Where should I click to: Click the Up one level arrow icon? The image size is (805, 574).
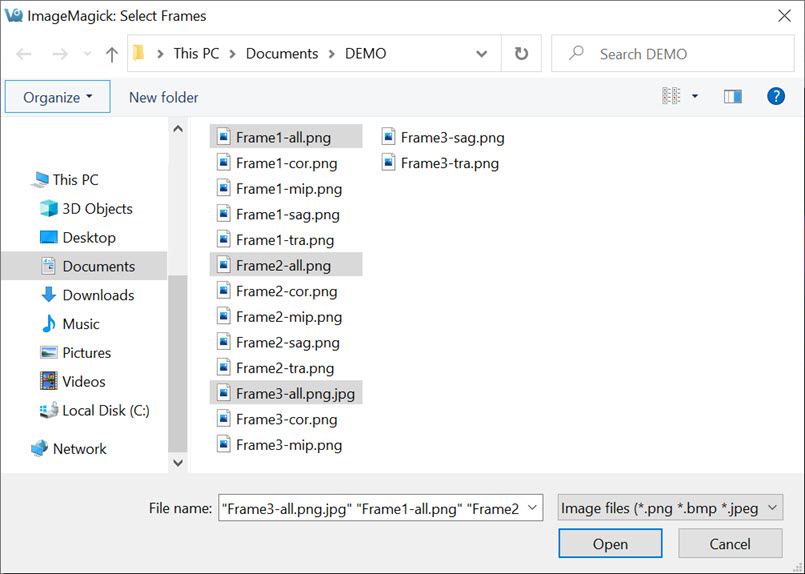[x=112, y=54]
